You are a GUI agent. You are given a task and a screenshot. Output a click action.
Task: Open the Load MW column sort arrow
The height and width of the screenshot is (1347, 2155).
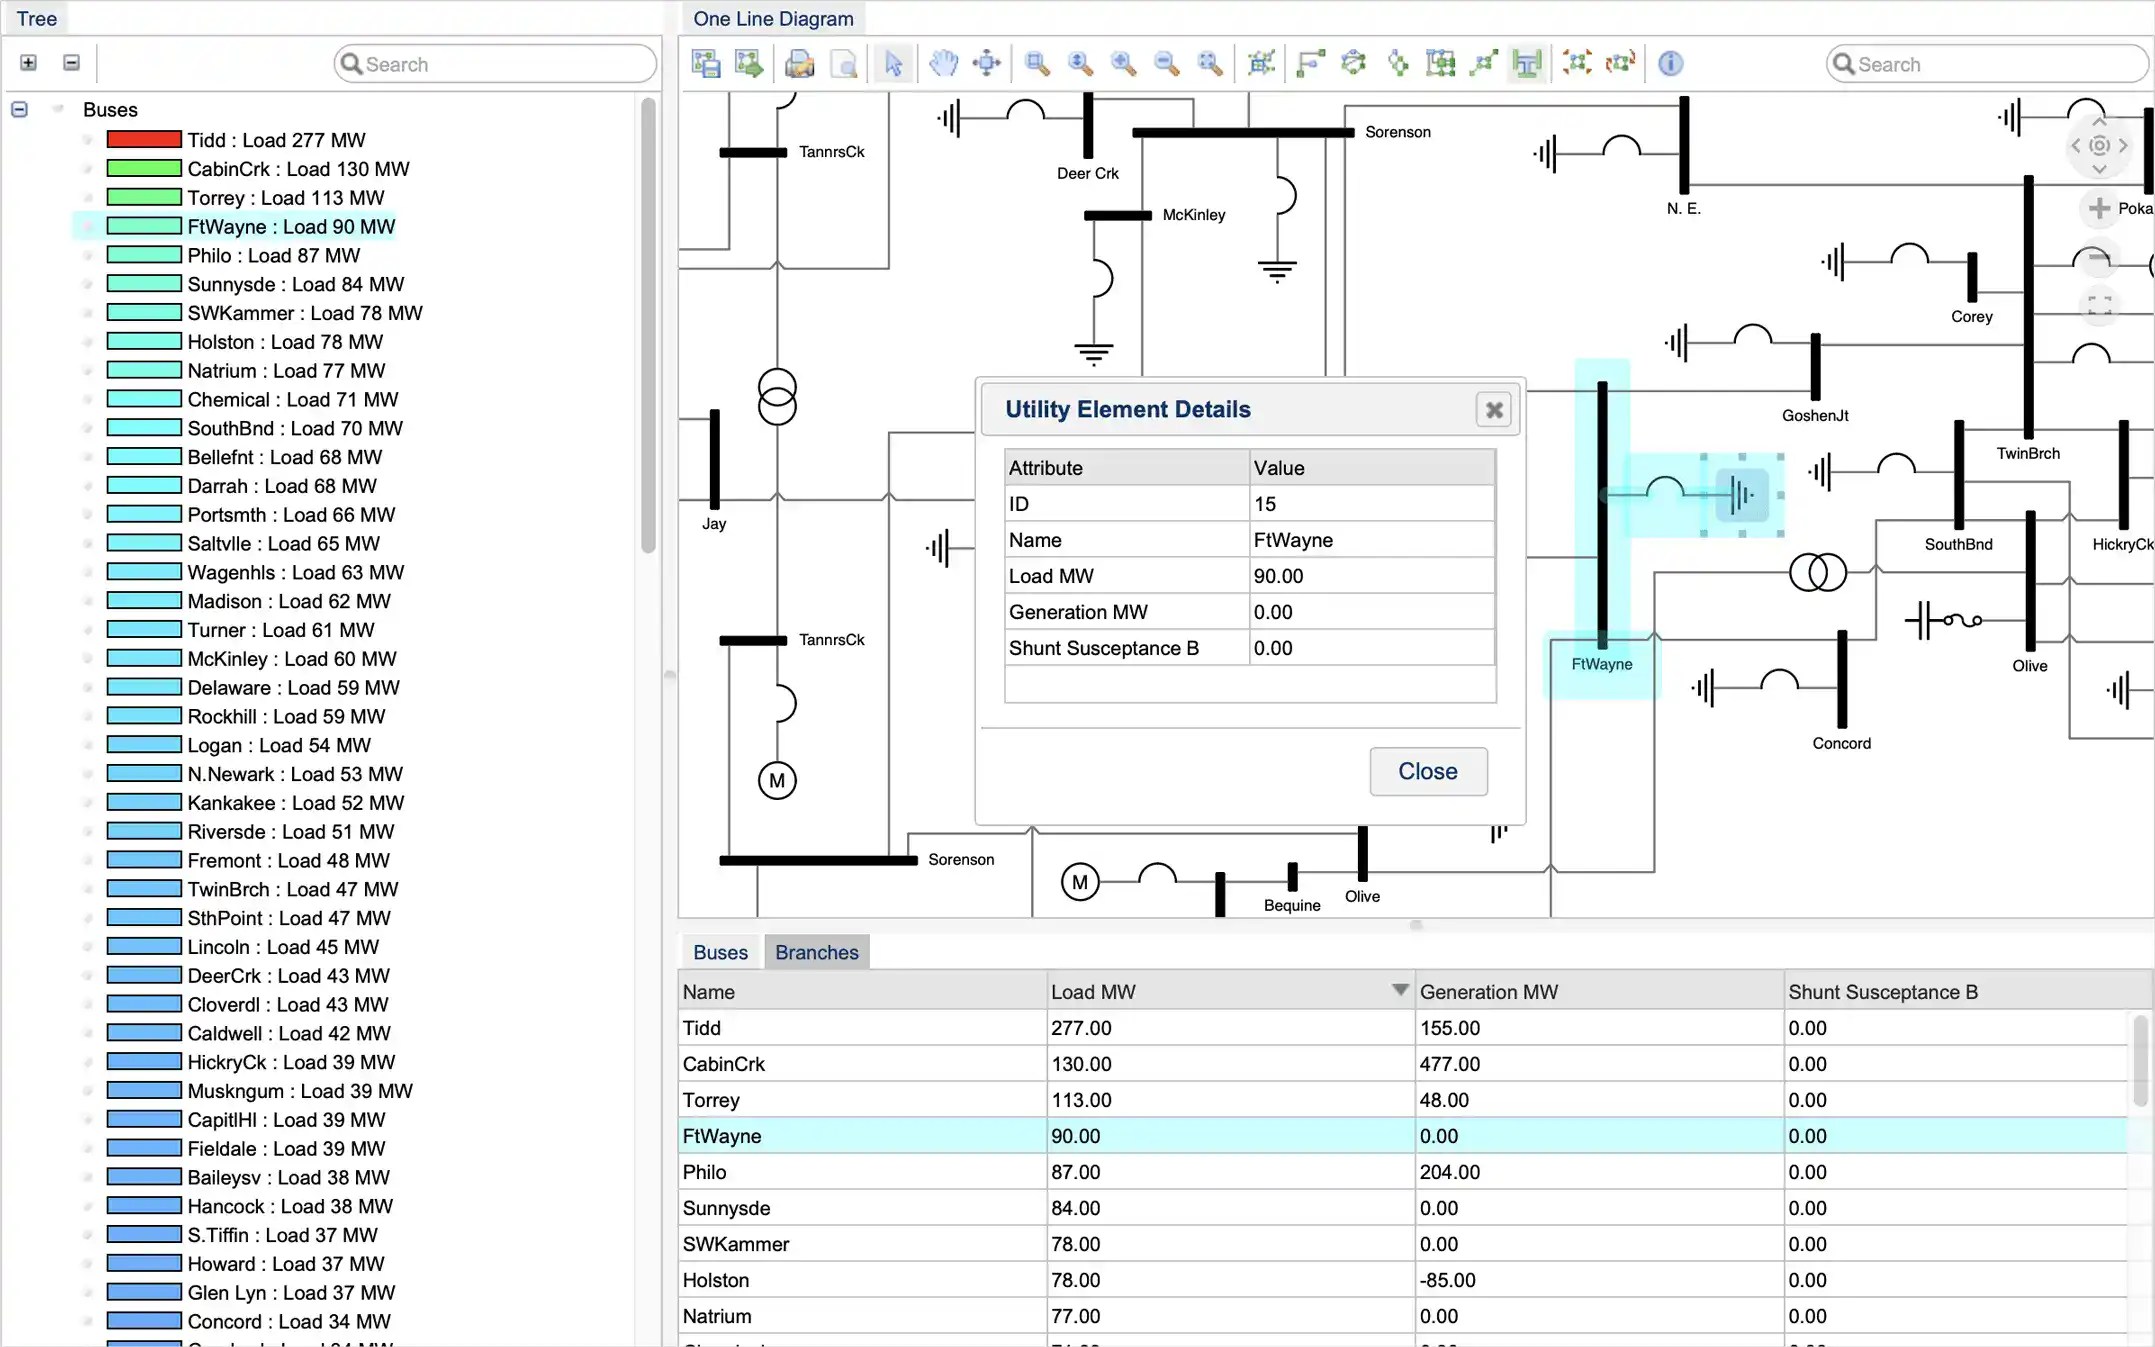[x=1400, y=990]
